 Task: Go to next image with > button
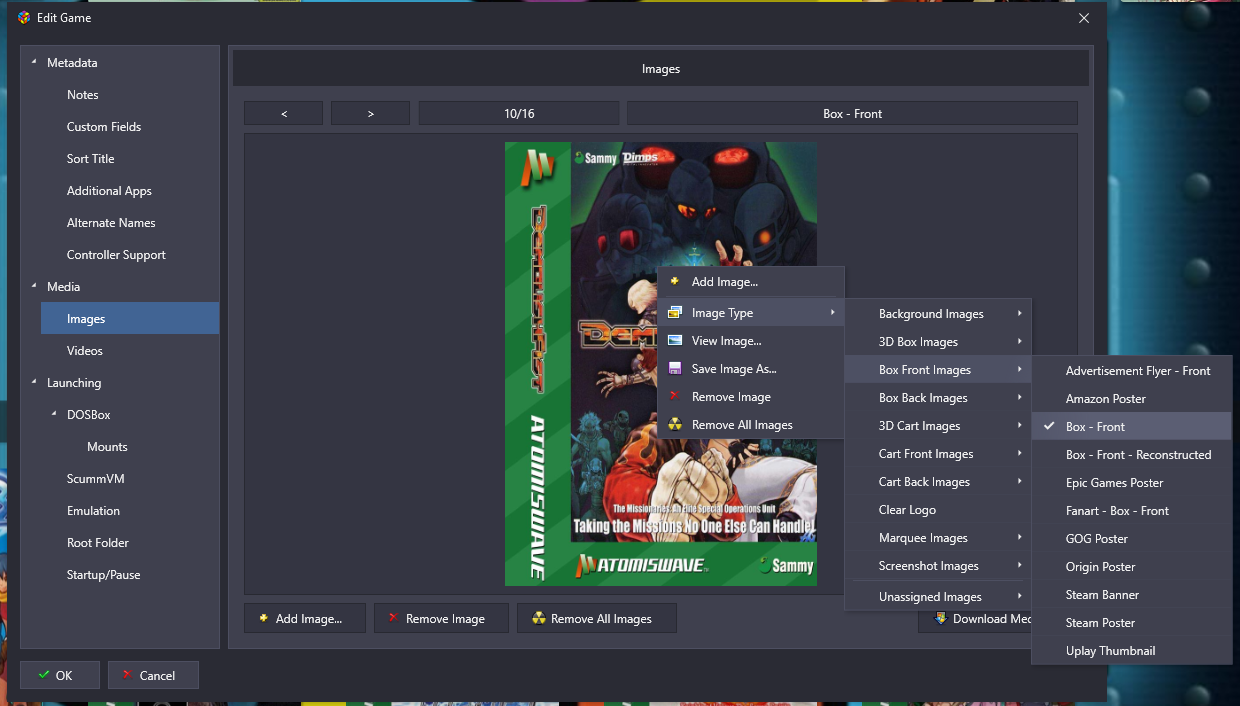(x=370, y=114)
